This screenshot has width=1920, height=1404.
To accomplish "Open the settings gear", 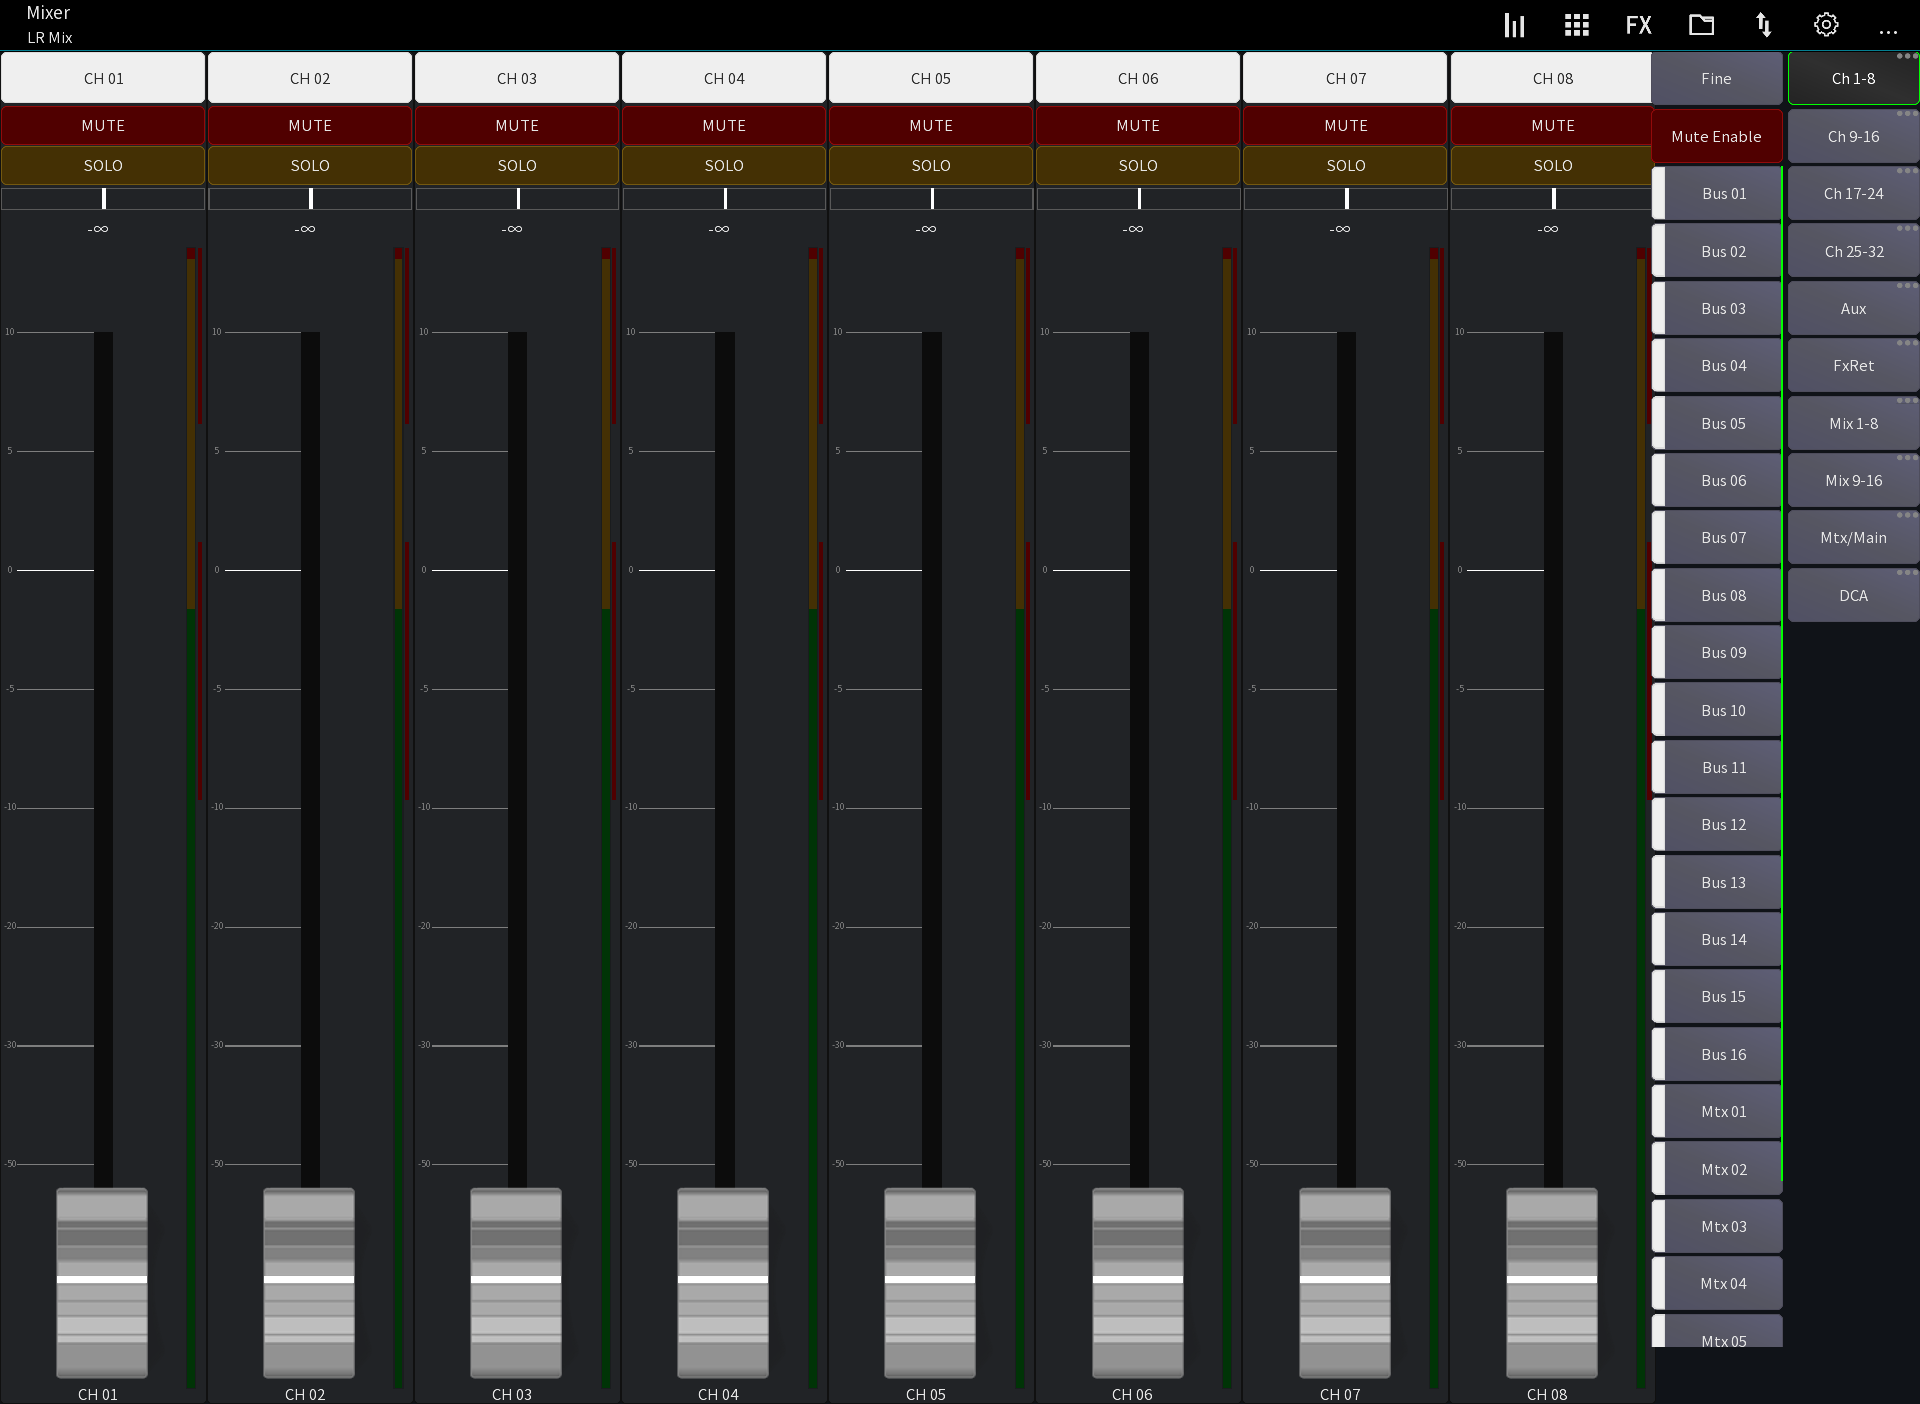I will point(1826,24).
